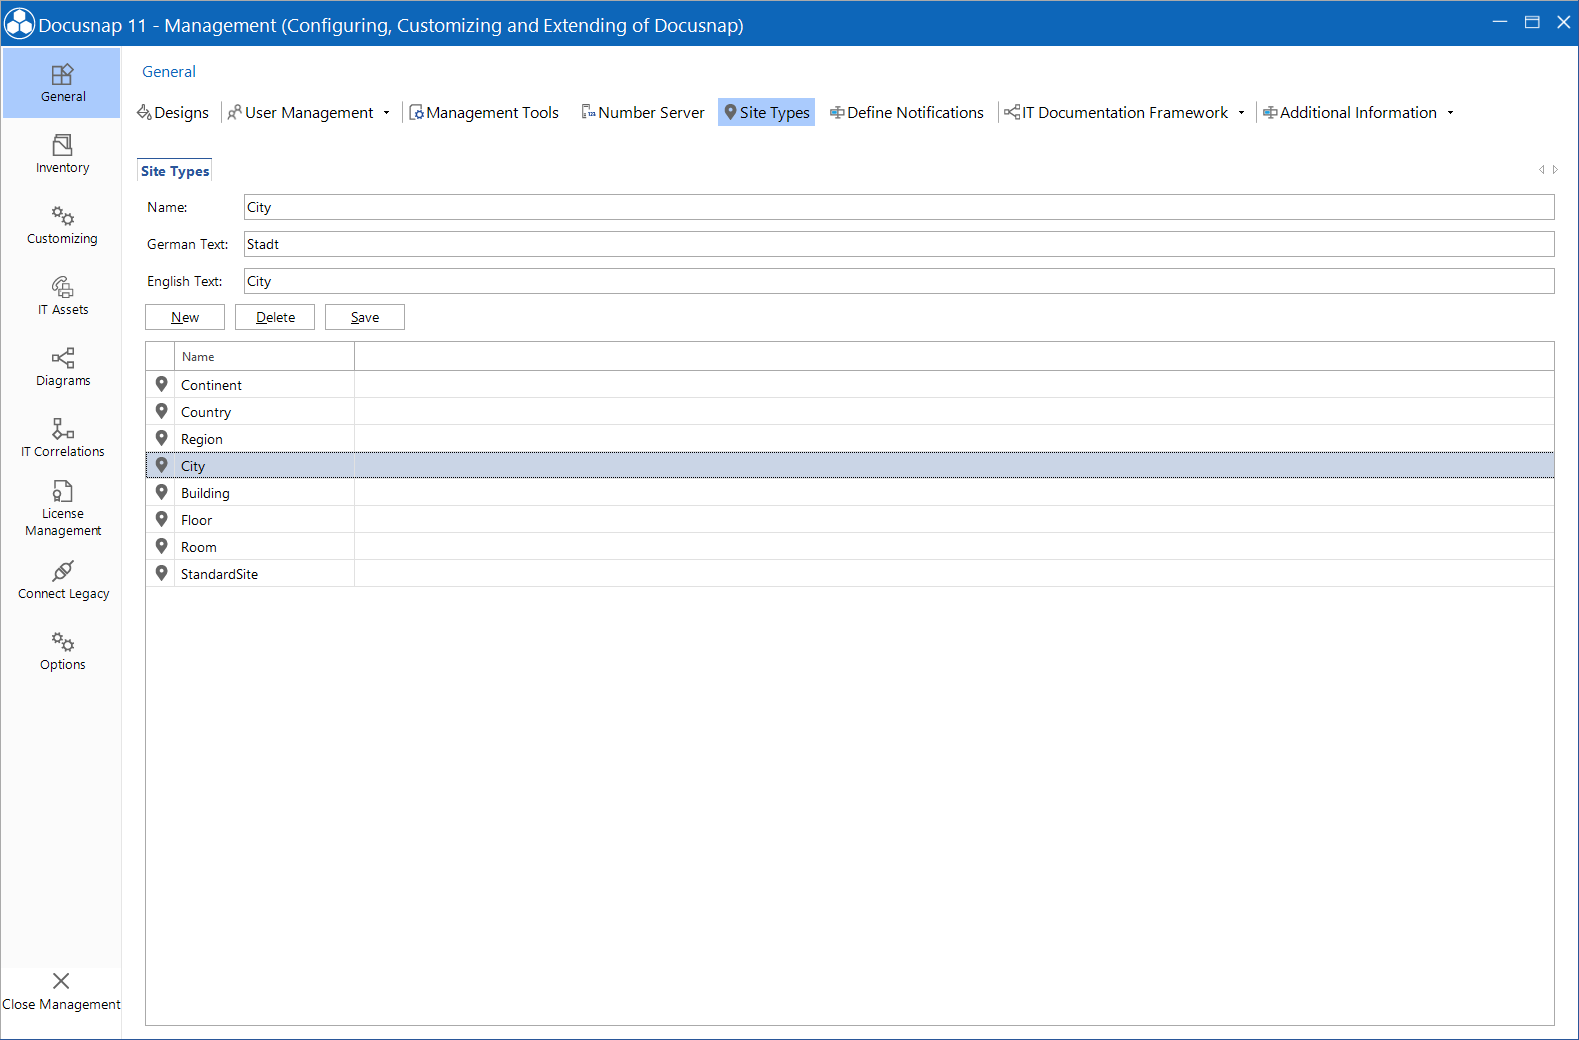Select the City row in list

pyautogui.click(x=850, y=466)
